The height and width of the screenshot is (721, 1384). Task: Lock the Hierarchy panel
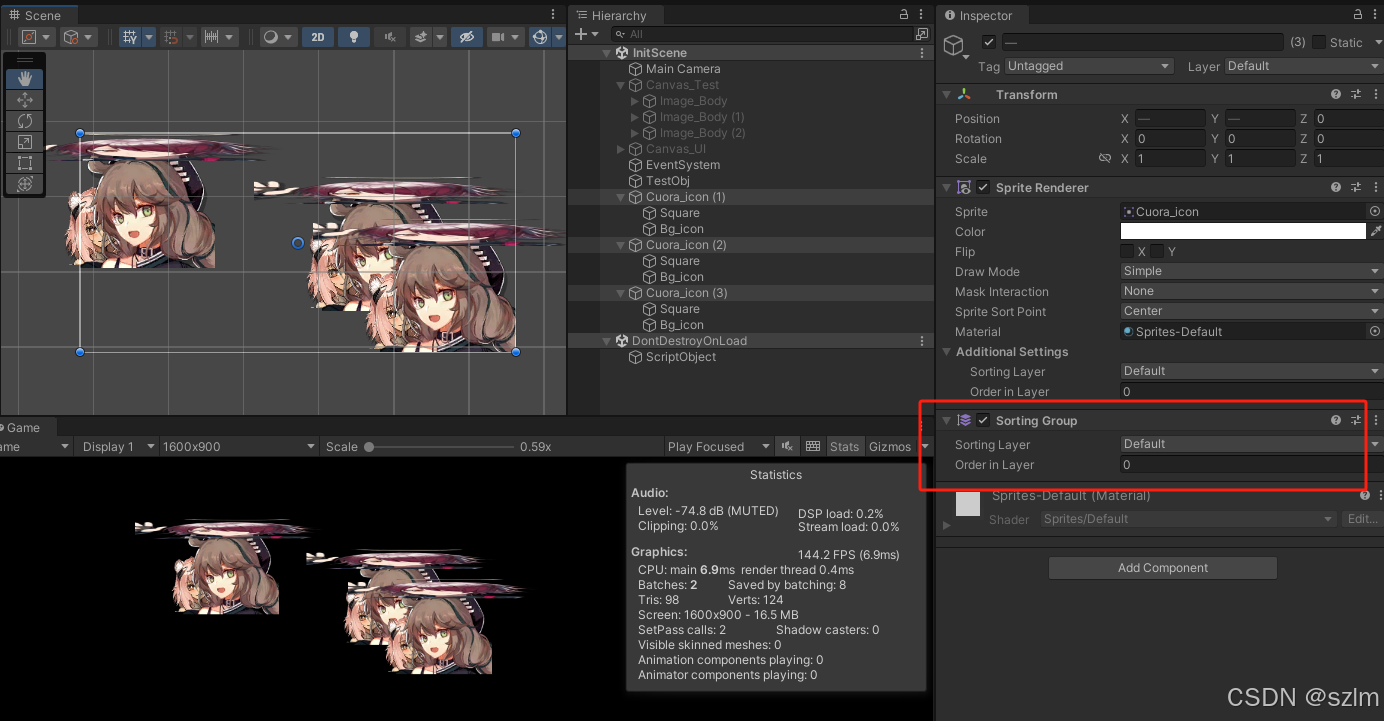[904, 14]
